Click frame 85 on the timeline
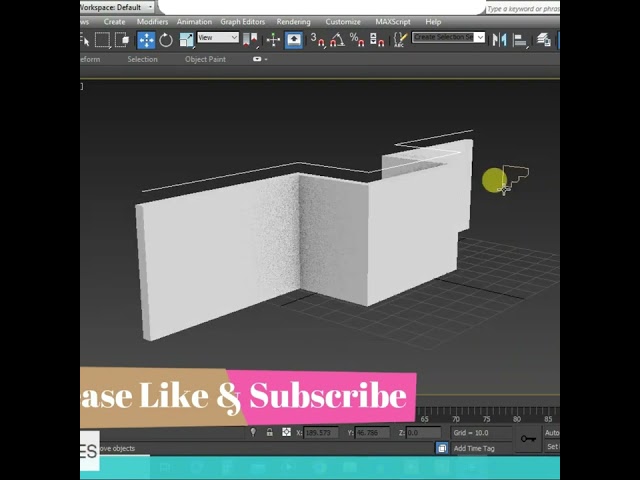Image resolution: width=640 pixels, height=480 pixels. click(548, 419)
